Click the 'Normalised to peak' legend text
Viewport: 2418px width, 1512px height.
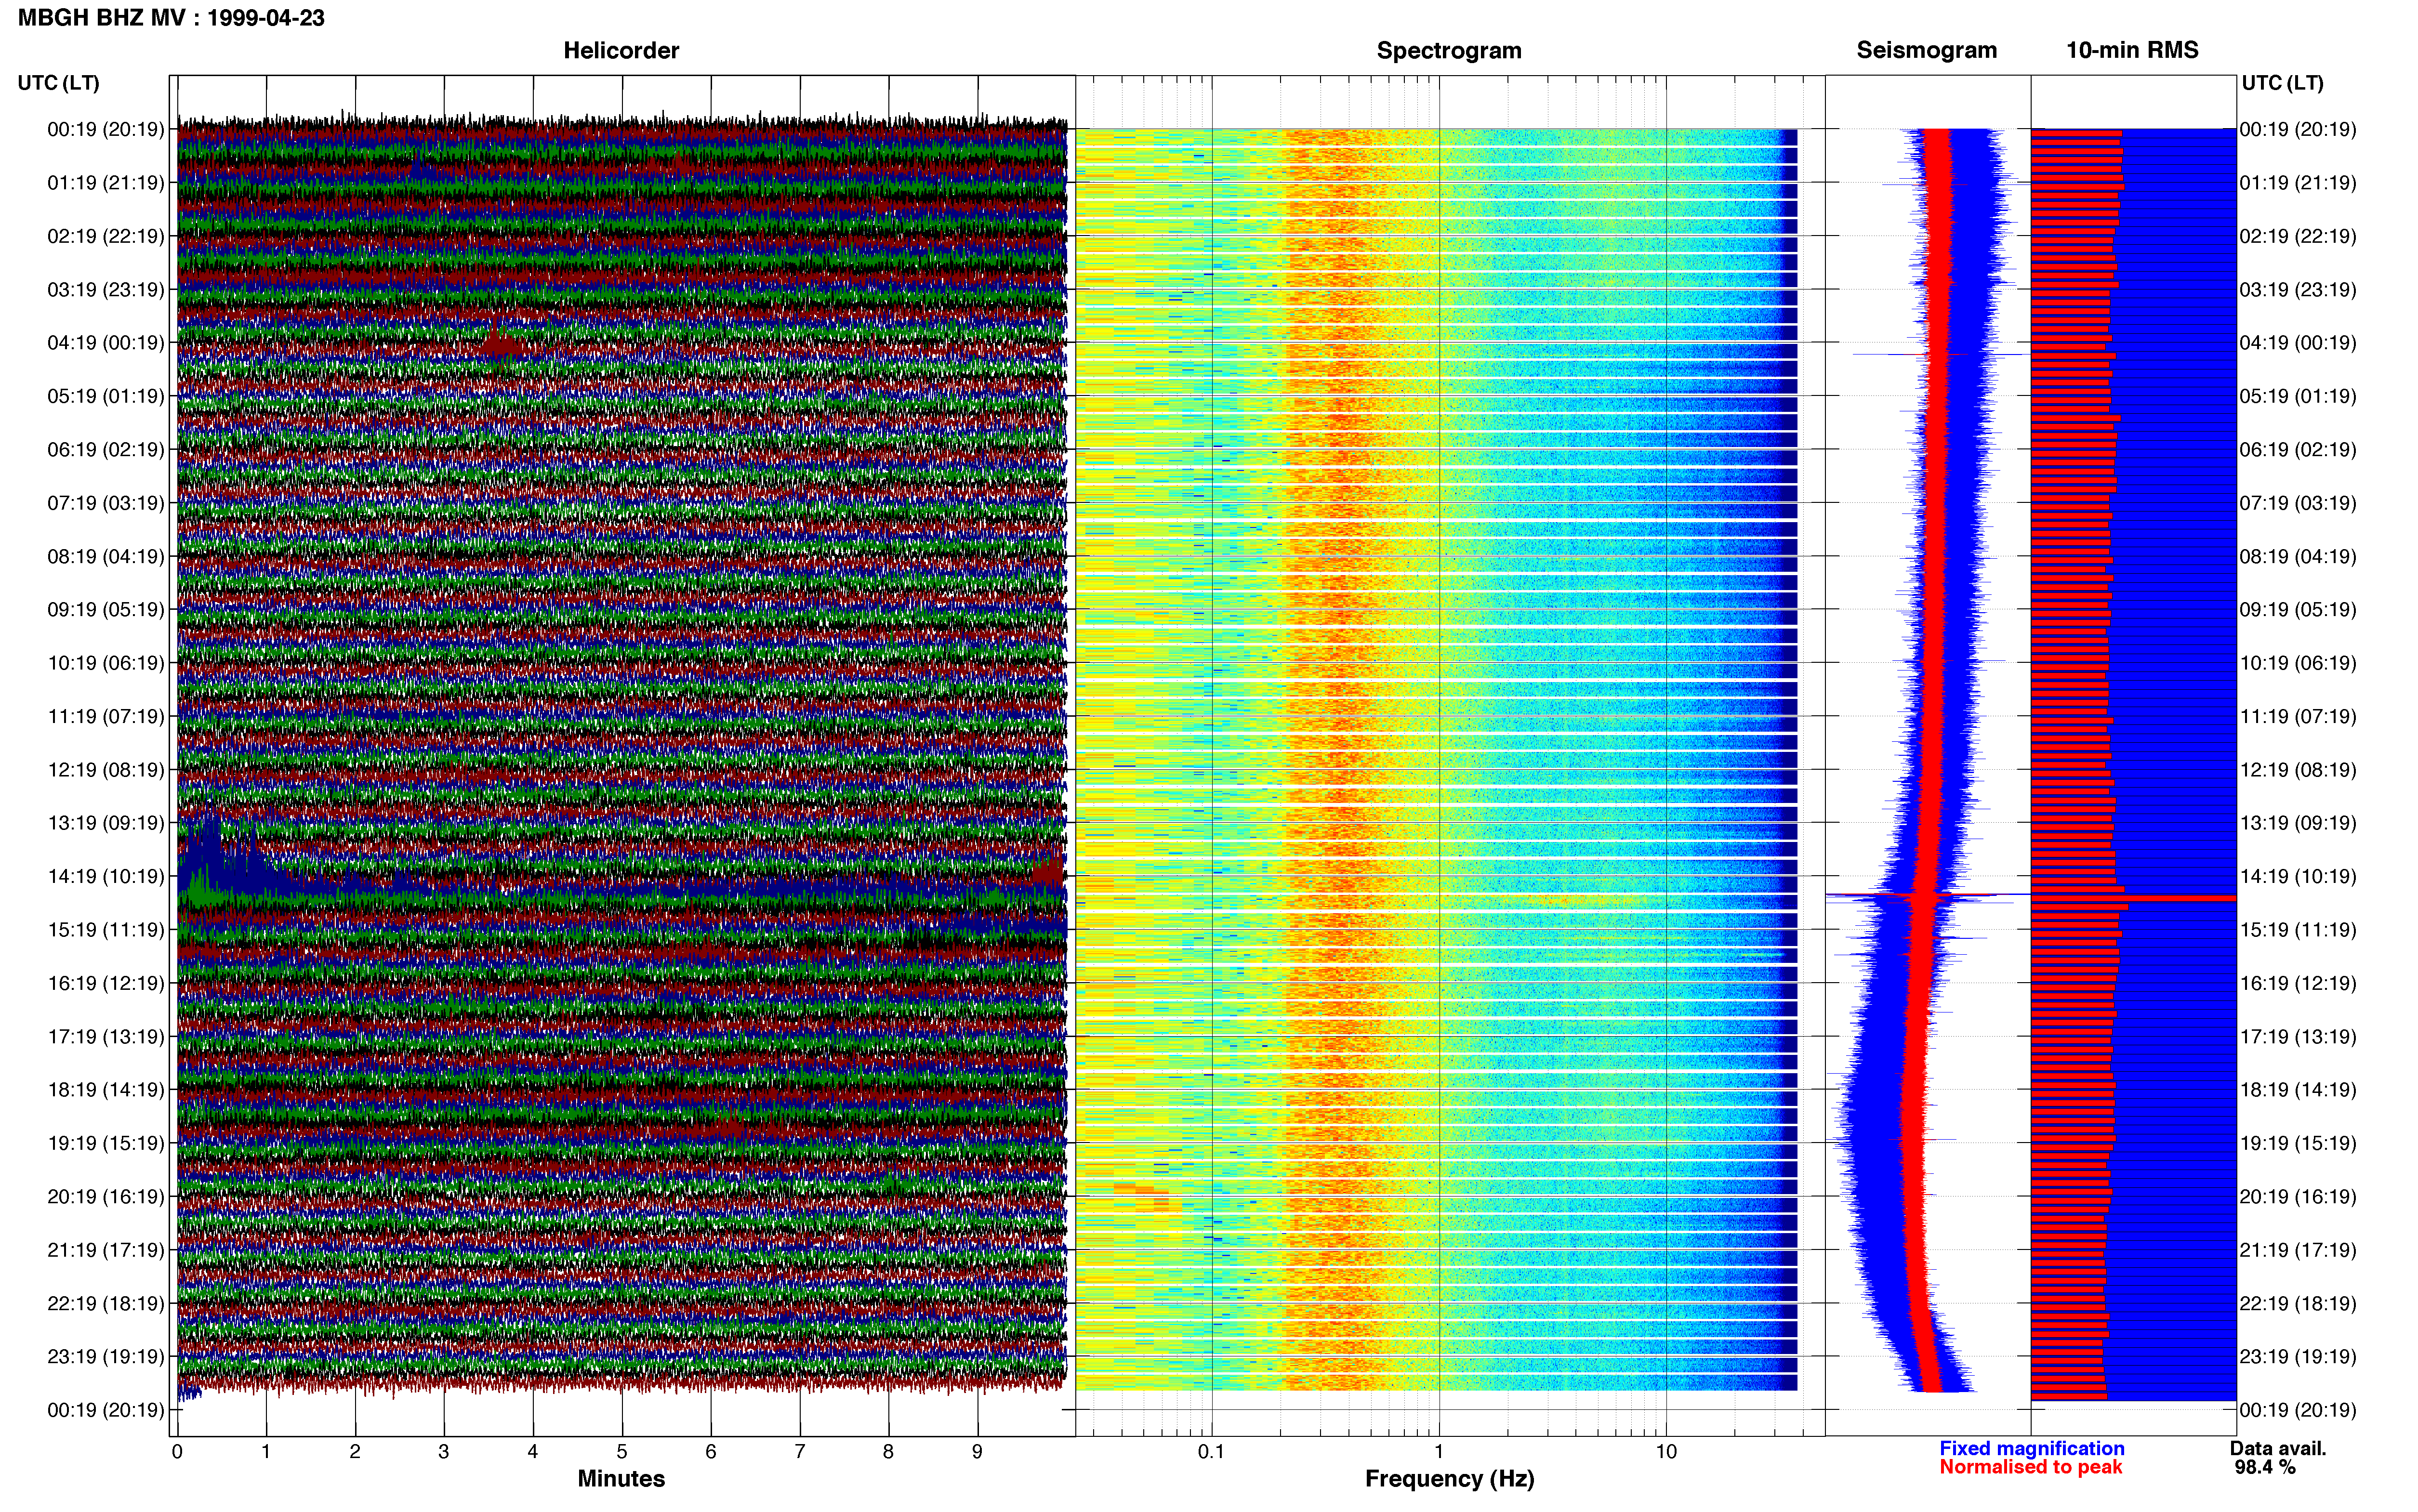point(2030,1467)
